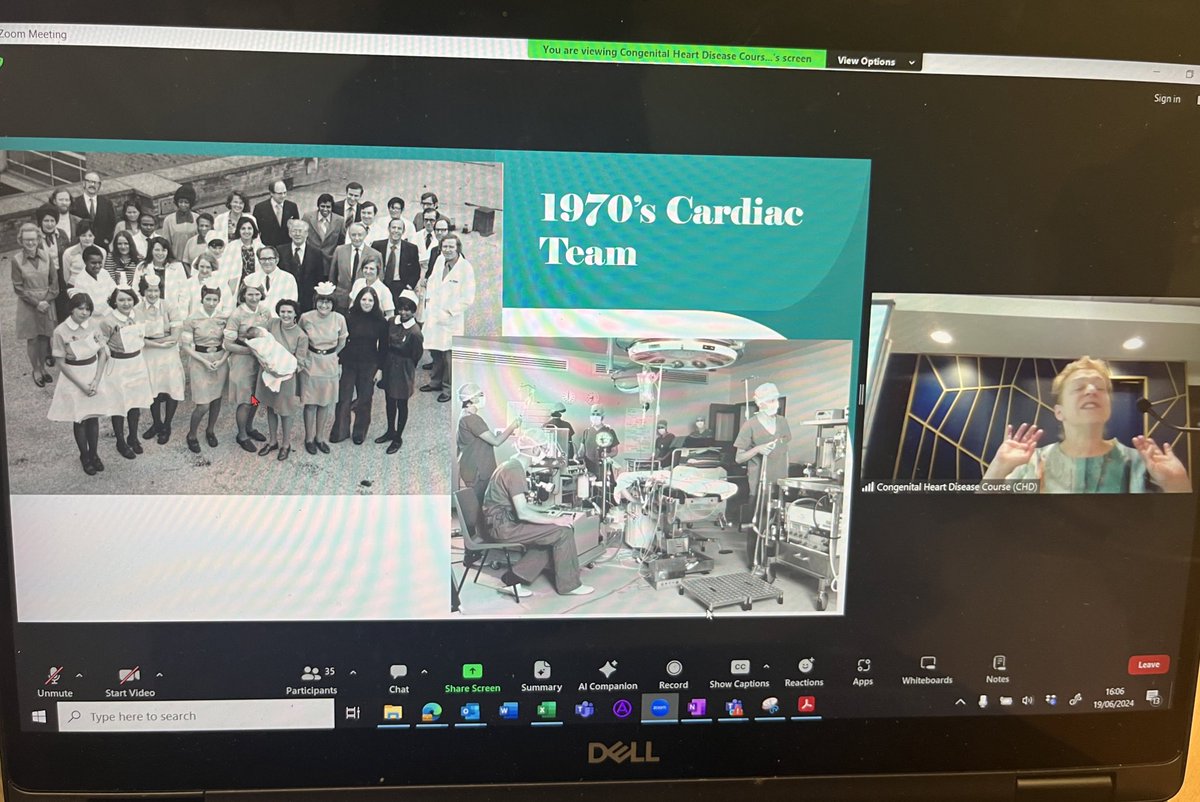Open the meeting Summary

tap(541, 677)
